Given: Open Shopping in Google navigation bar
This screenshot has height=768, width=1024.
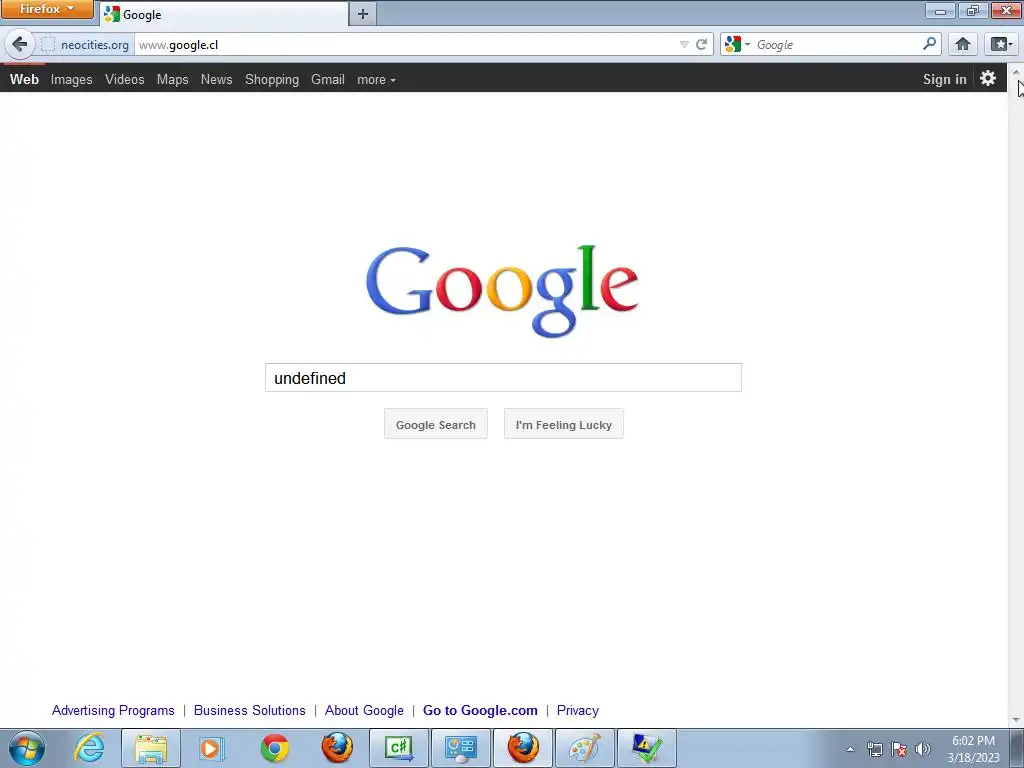Looking at the screenshot, I should point(272,79).
